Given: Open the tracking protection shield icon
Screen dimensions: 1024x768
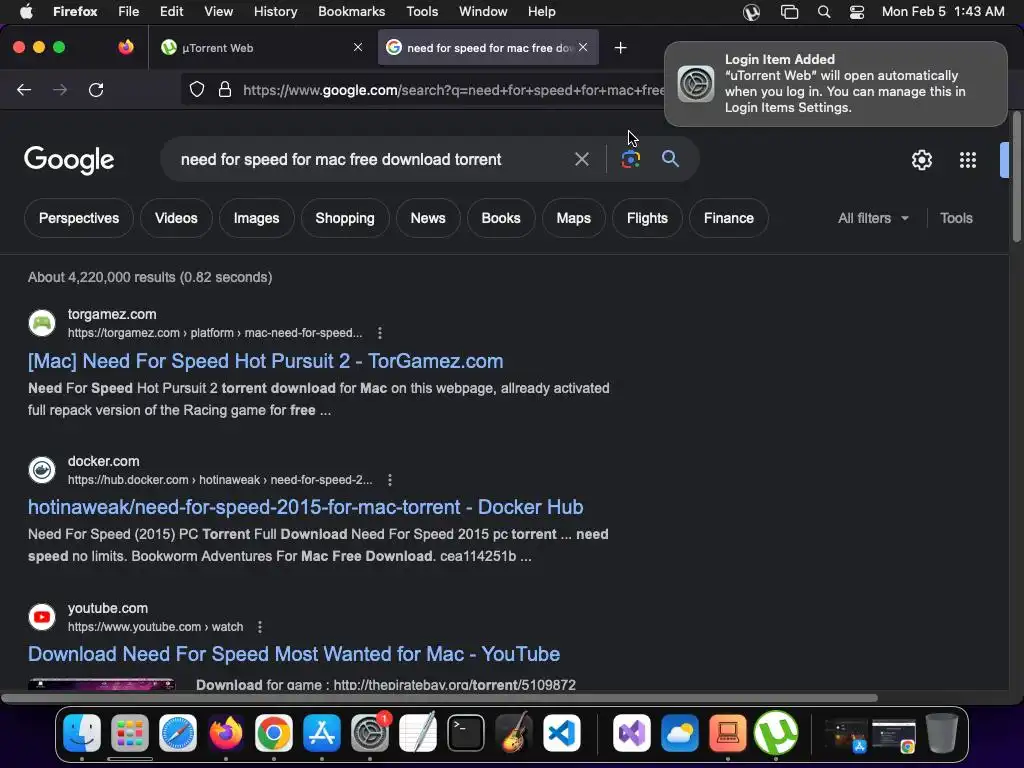Looking at the screenshot, I should 197,89.
